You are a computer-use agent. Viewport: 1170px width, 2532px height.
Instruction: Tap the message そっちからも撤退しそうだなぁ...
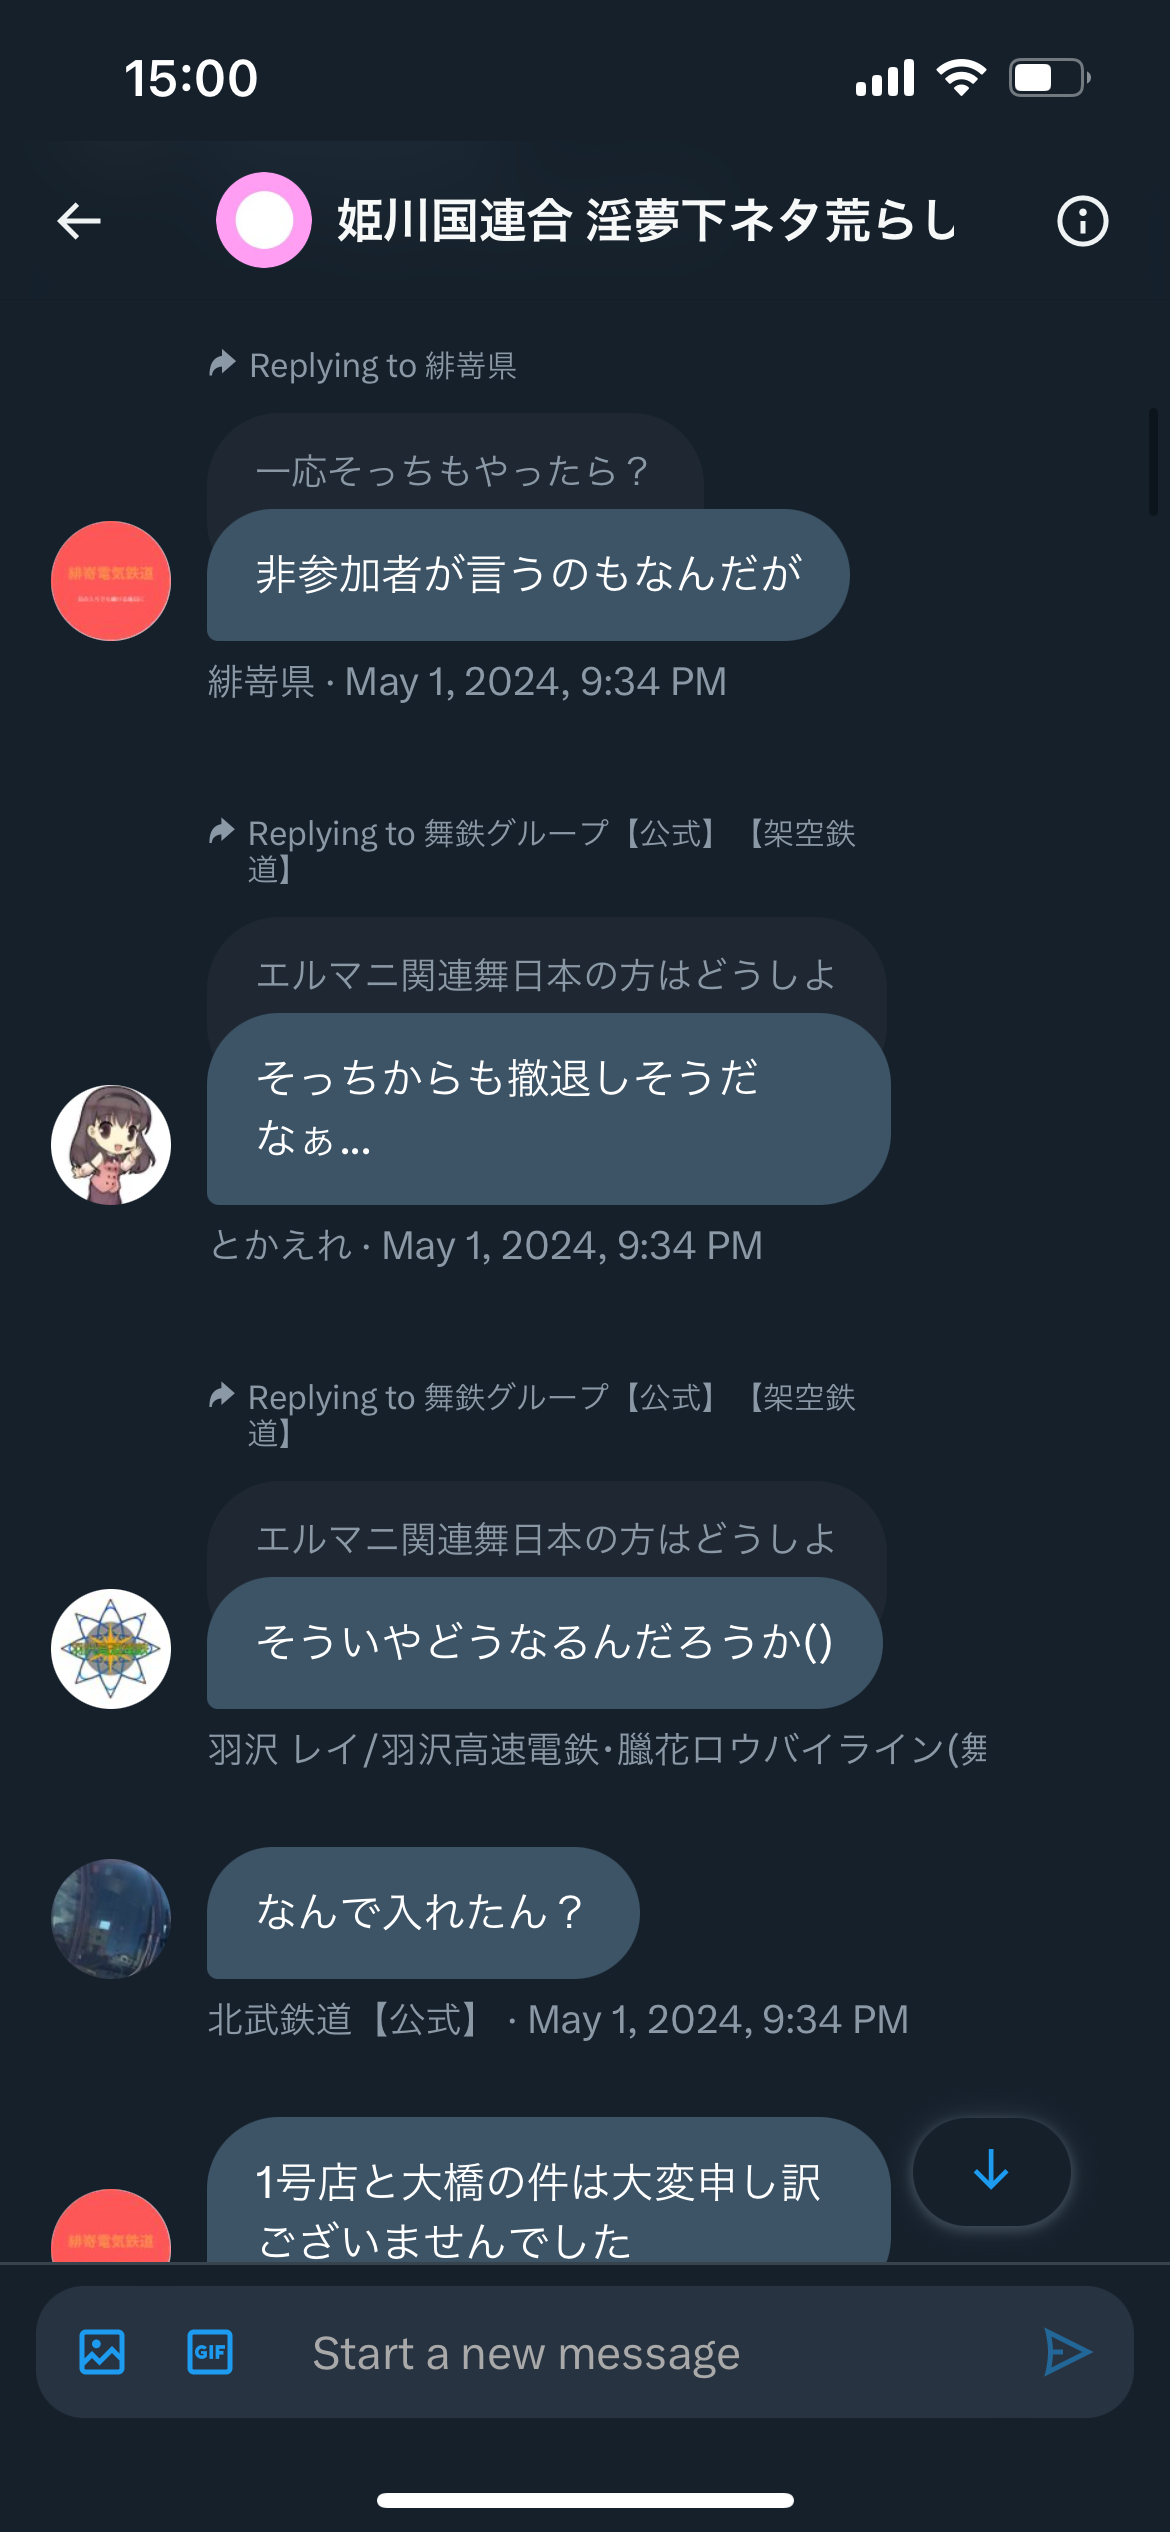549,1109
